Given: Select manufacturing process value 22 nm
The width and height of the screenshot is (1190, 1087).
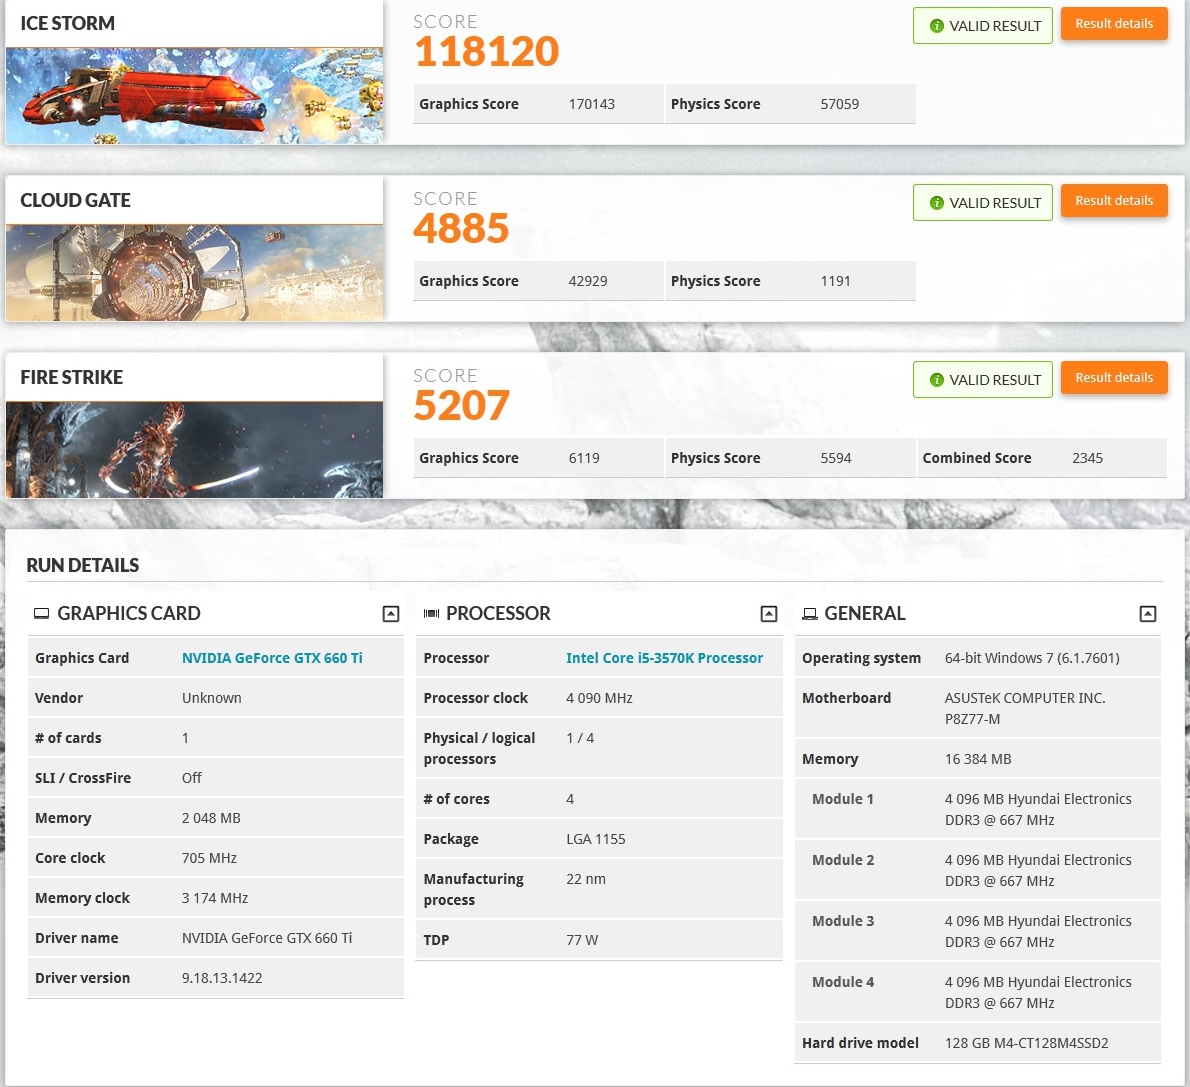Looking at the screenshot, I should coord(586,879).
